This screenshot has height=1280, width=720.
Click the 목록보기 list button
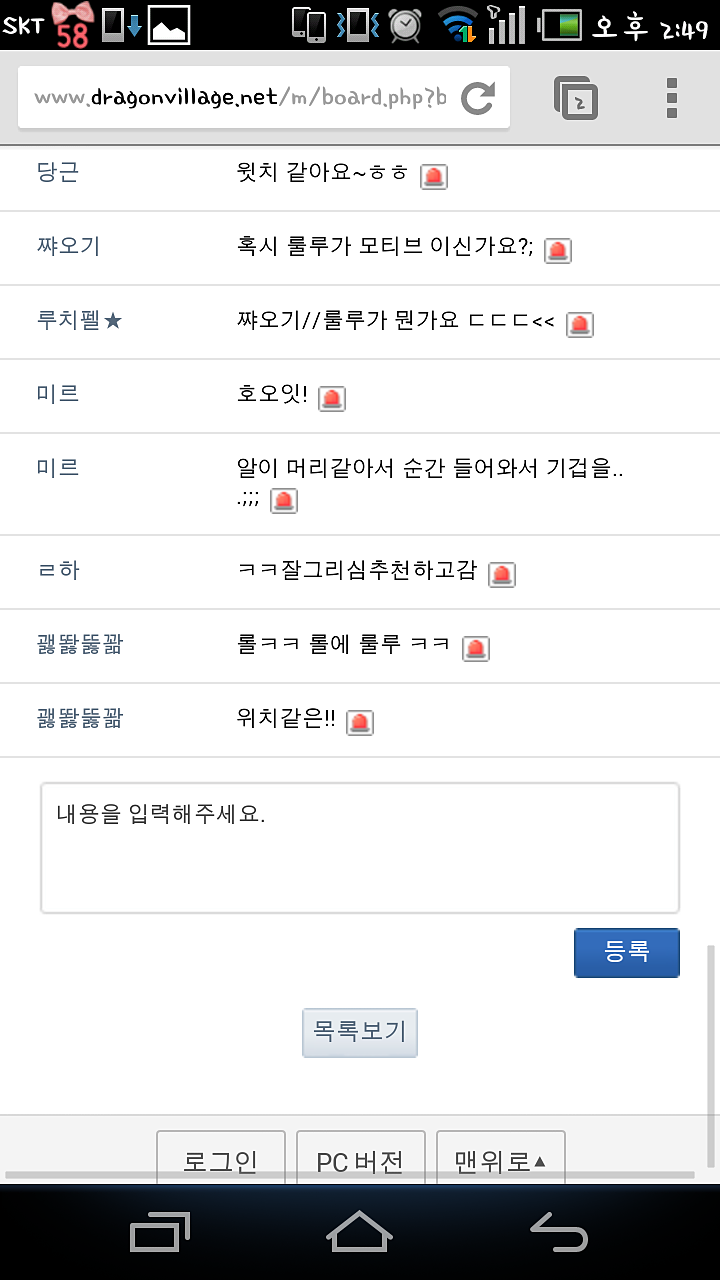click(360, 1032)
